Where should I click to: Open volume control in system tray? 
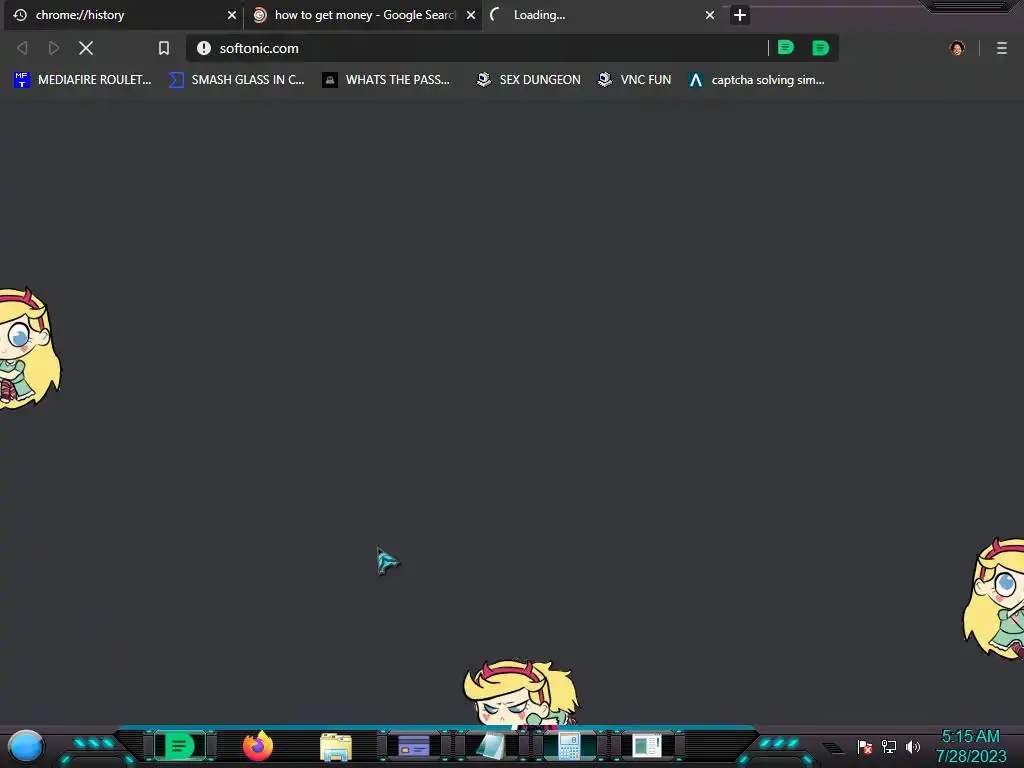912,746
